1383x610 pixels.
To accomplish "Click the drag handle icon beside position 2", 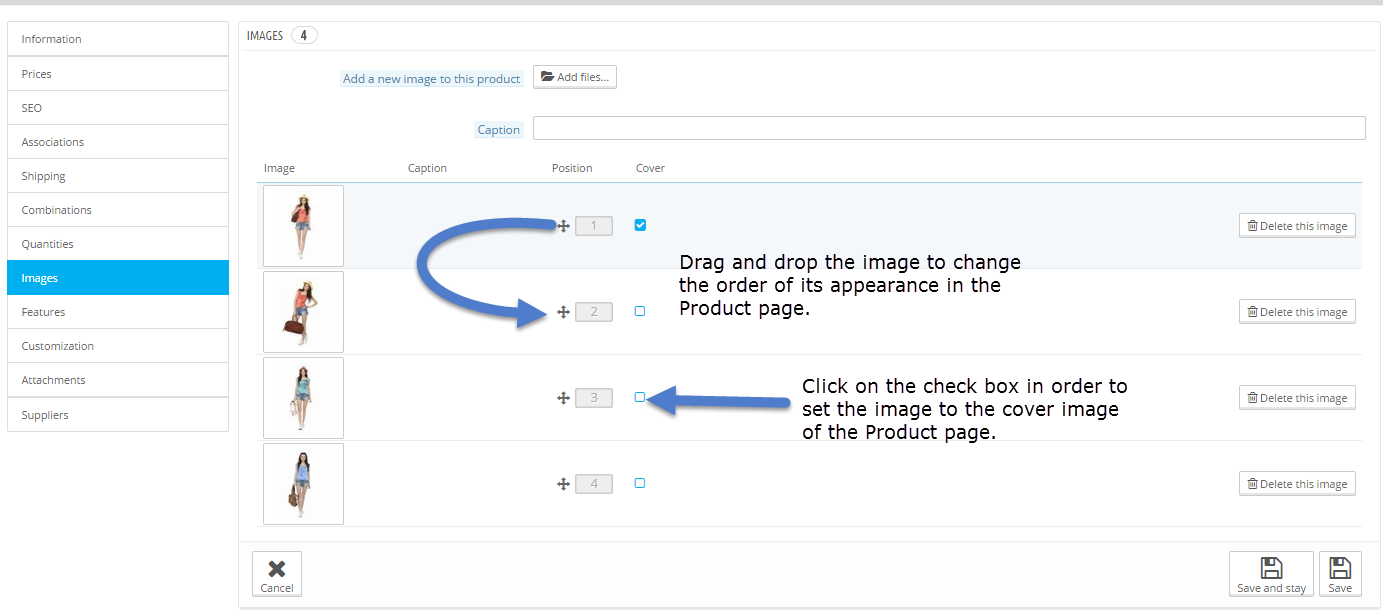I will (563, 312).
